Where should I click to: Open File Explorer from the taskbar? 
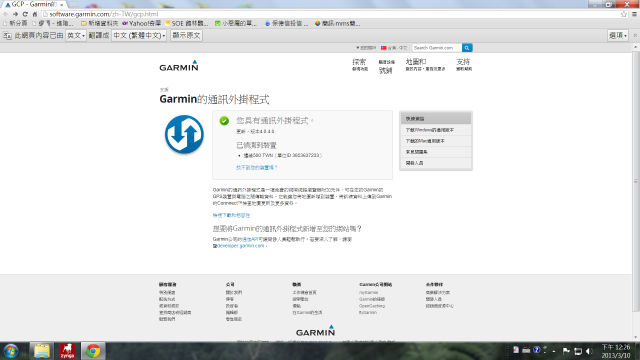[x=41, y=351]
